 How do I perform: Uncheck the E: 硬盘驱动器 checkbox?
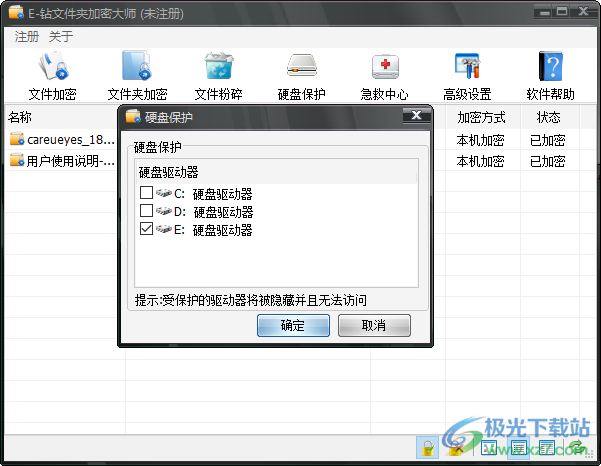[146, 229]
